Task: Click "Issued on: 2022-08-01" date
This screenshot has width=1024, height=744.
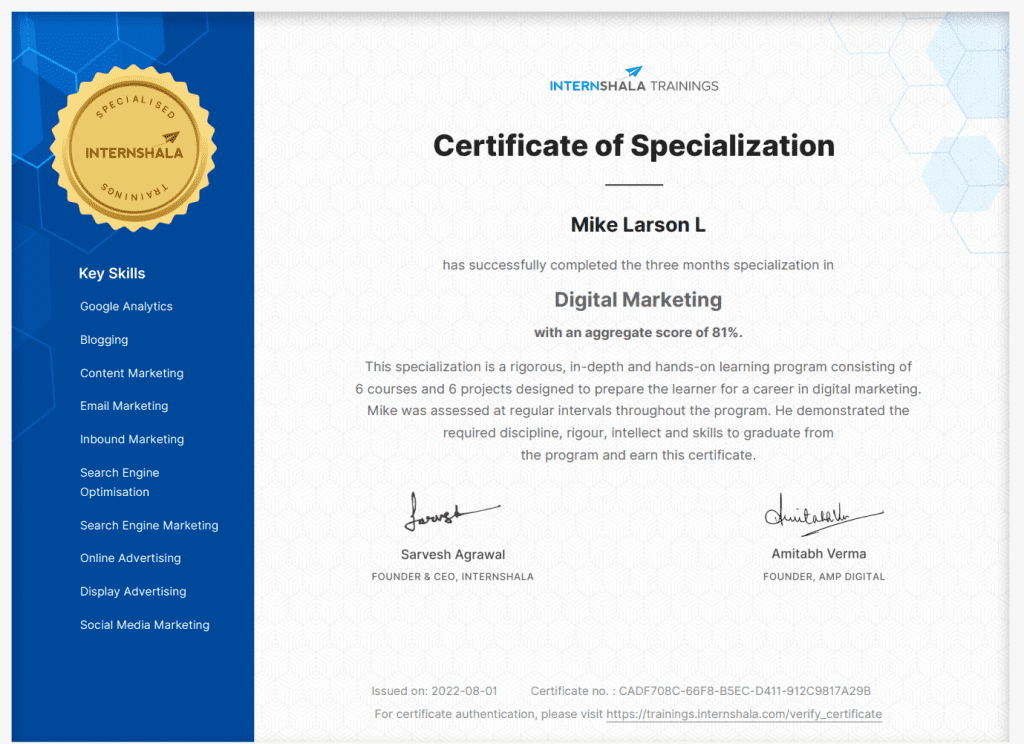Action: (434, 691)
